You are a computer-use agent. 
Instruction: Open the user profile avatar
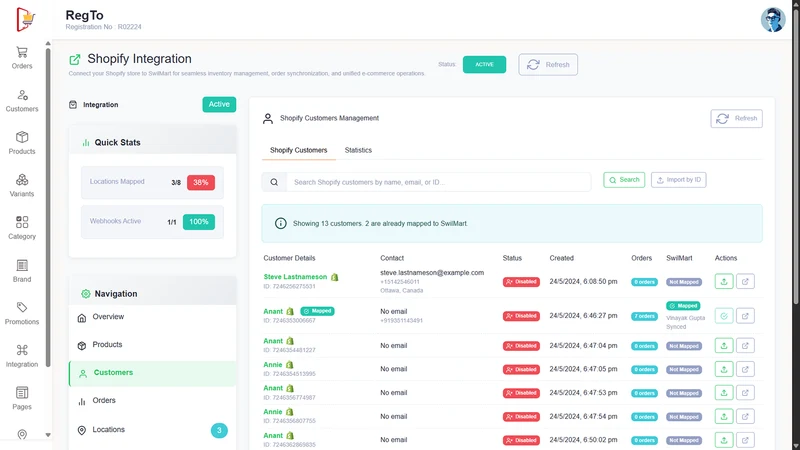point(773,20)
